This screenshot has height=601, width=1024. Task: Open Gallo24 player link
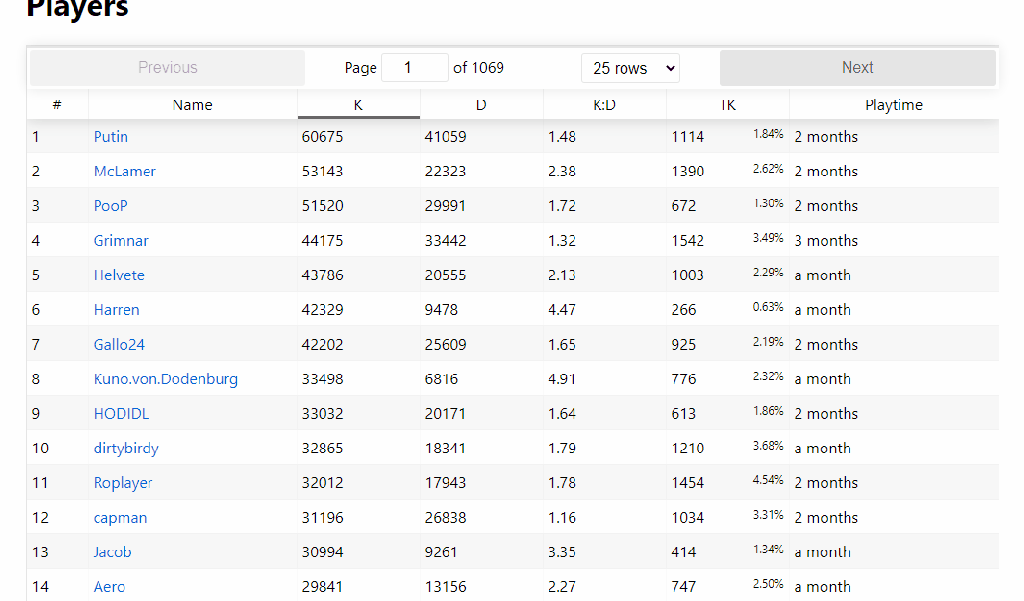[x=119, y=345]
